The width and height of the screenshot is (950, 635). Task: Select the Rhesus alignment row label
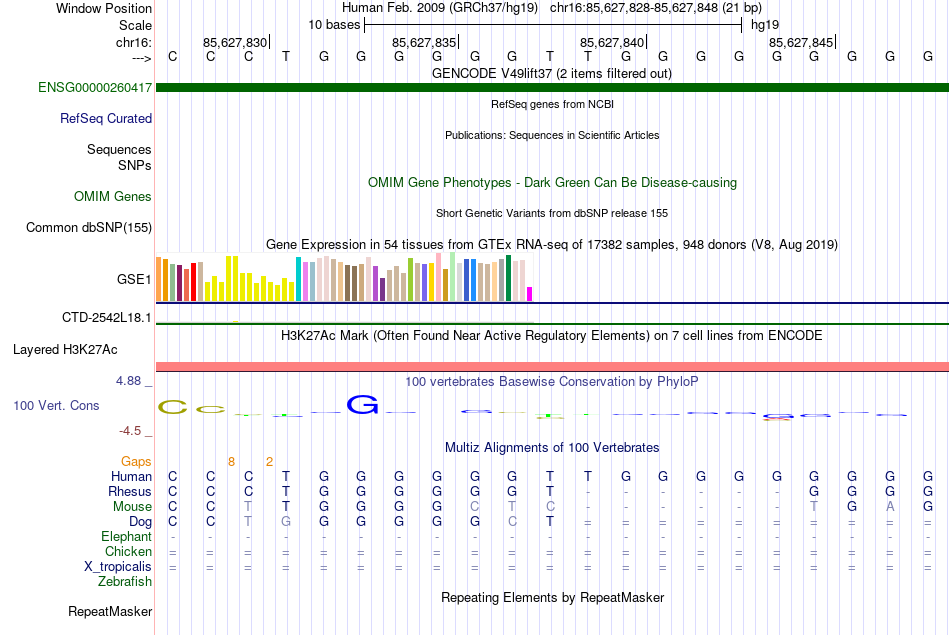click(130, 491)
